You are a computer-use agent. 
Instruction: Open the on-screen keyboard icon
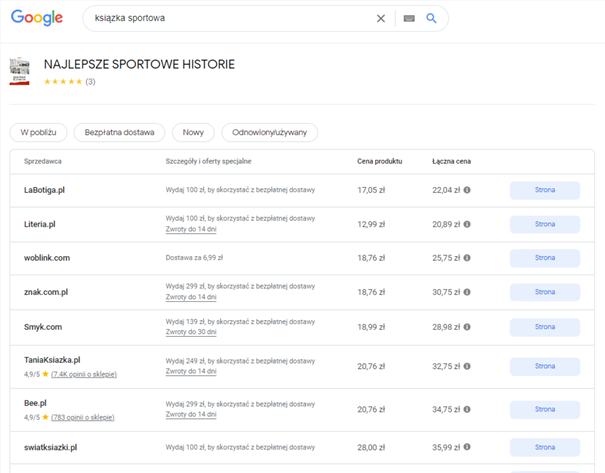tap(409, 18)
